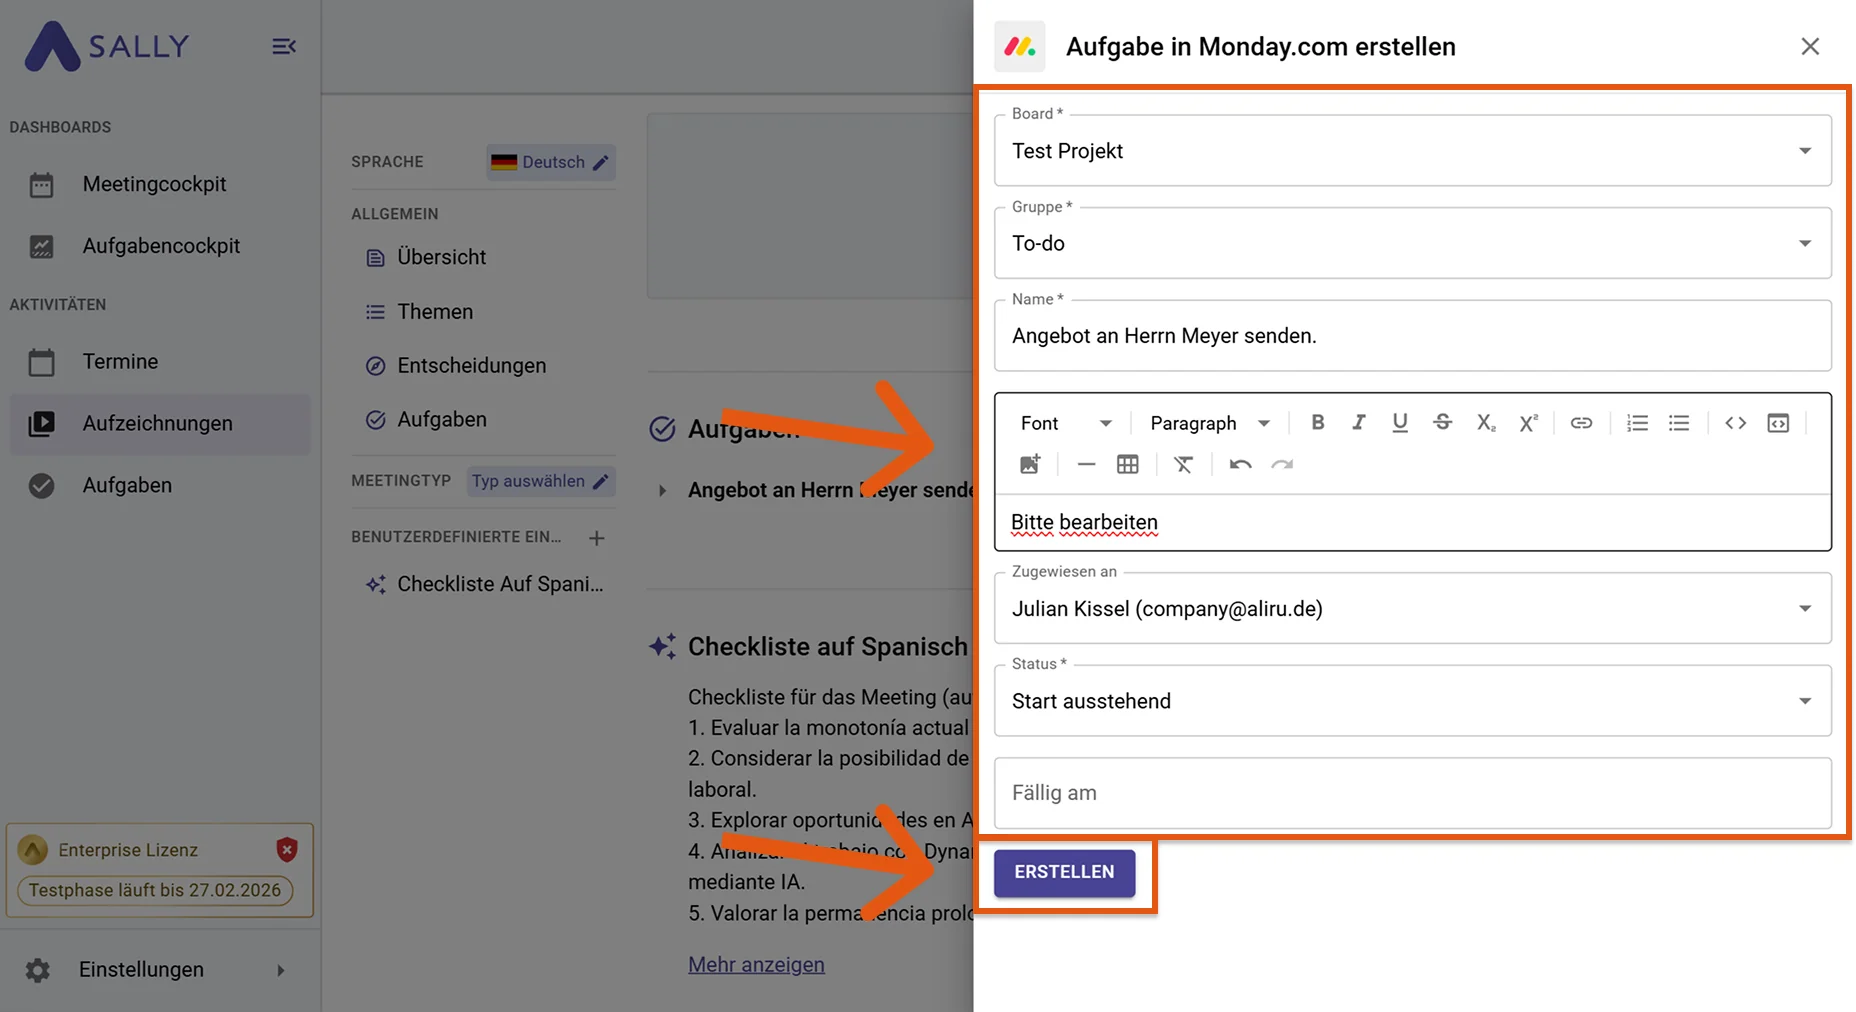
Task: Open the Zugewiesen an dropdown
Action: 1413,608
